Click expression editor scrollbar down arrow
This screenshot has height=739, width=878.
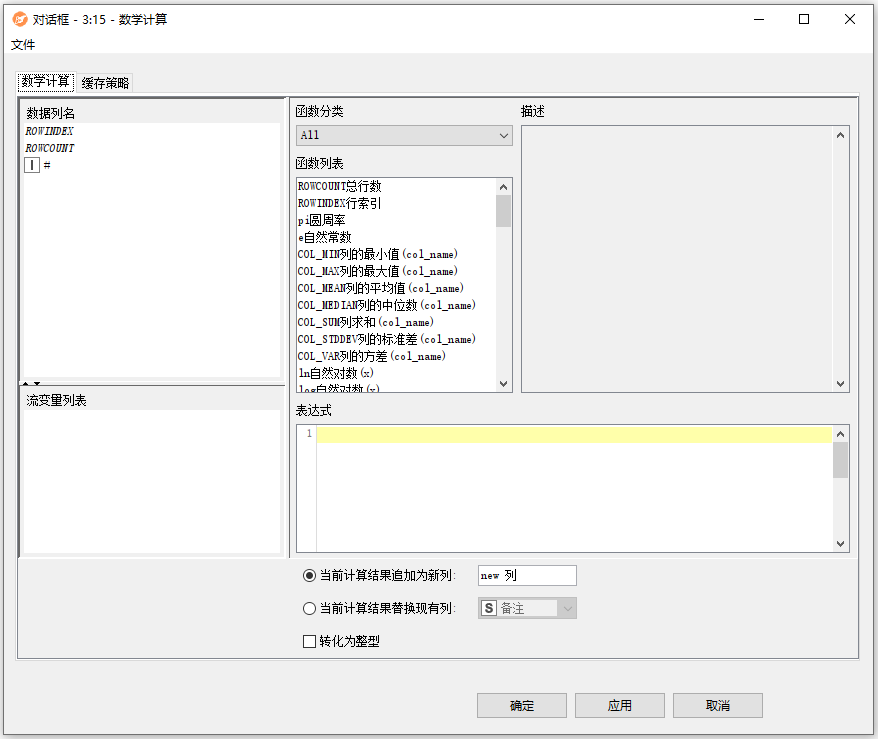(x=841, y=543)
